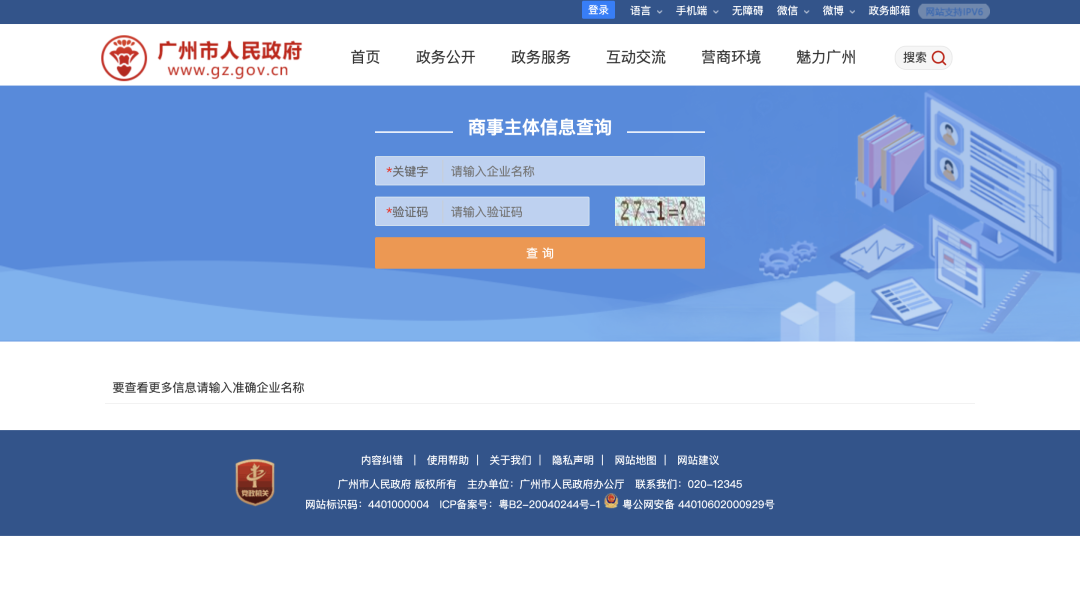The image size is (1080, 614).
Task: Click the 登录 login button
Action: tap(598, 10)
